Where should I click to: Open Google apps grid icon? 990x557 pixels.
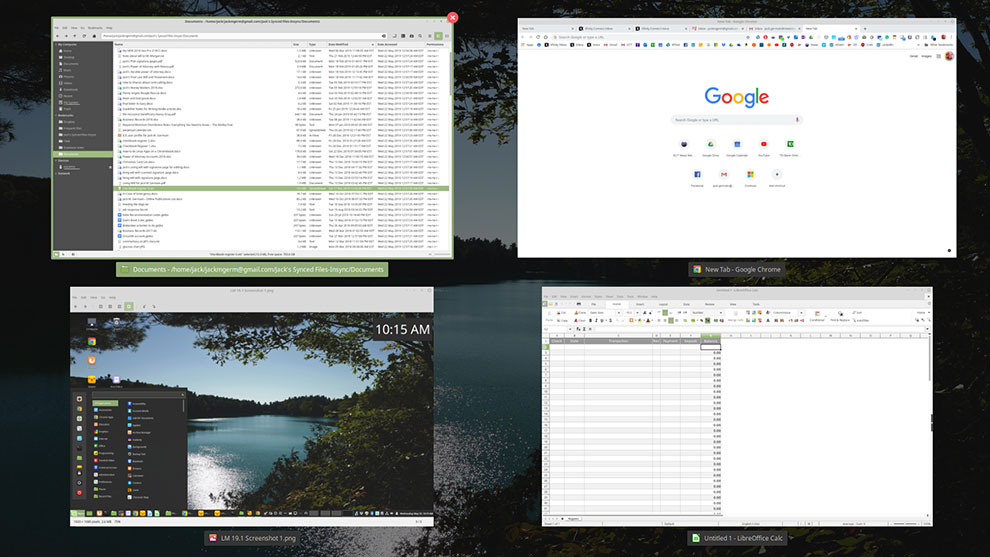939,56
